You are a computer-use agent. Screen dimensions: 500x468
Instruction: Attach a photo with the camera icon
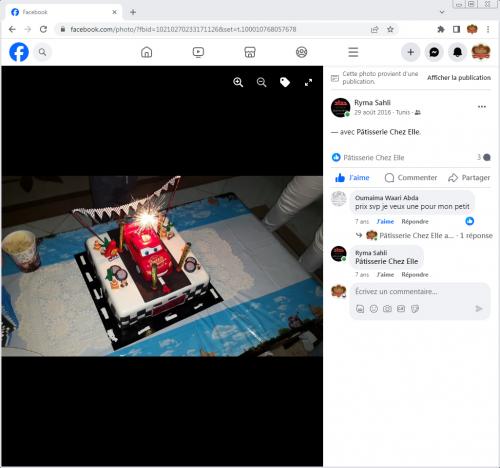pyautogui.click(x=387, y=309)
